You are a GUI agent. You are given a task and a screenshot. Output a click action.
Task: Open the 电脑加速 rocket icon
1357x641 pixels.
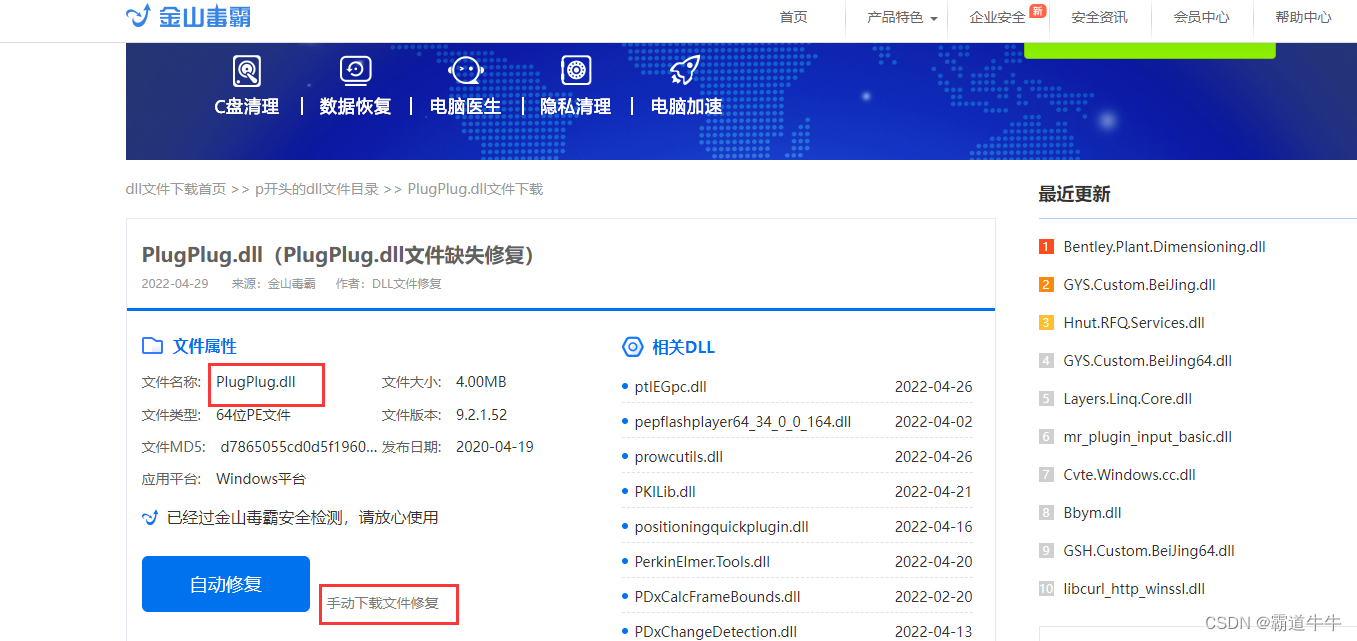click(685, 70)
